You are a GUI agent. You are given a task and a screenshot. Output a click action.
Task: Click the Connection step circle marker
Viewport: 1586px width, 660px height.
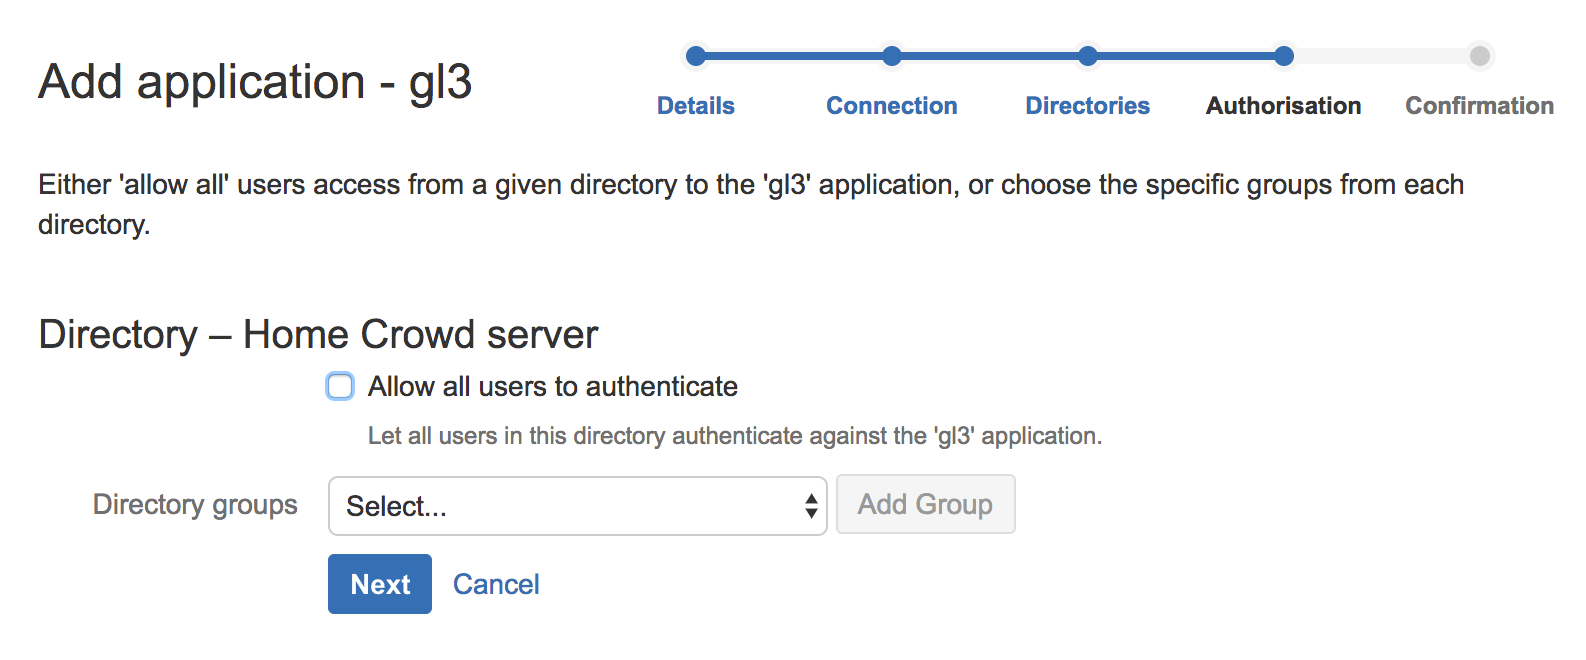tap(892, 56)
